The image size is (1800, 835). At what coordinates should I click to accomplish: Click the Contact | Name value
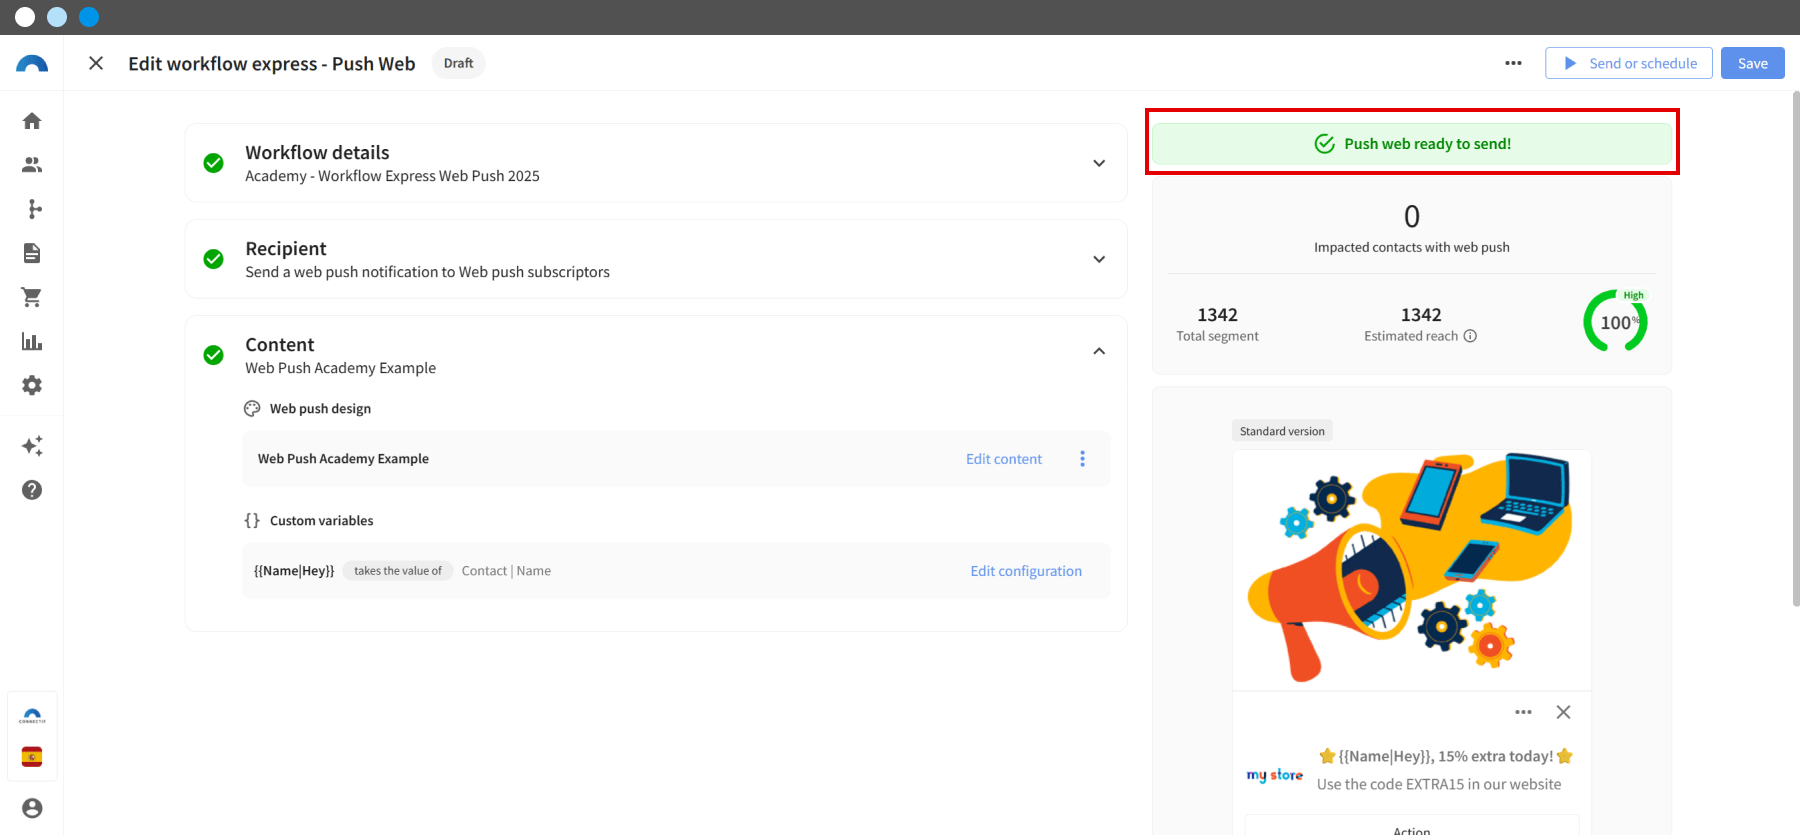(x=506, y=571)
